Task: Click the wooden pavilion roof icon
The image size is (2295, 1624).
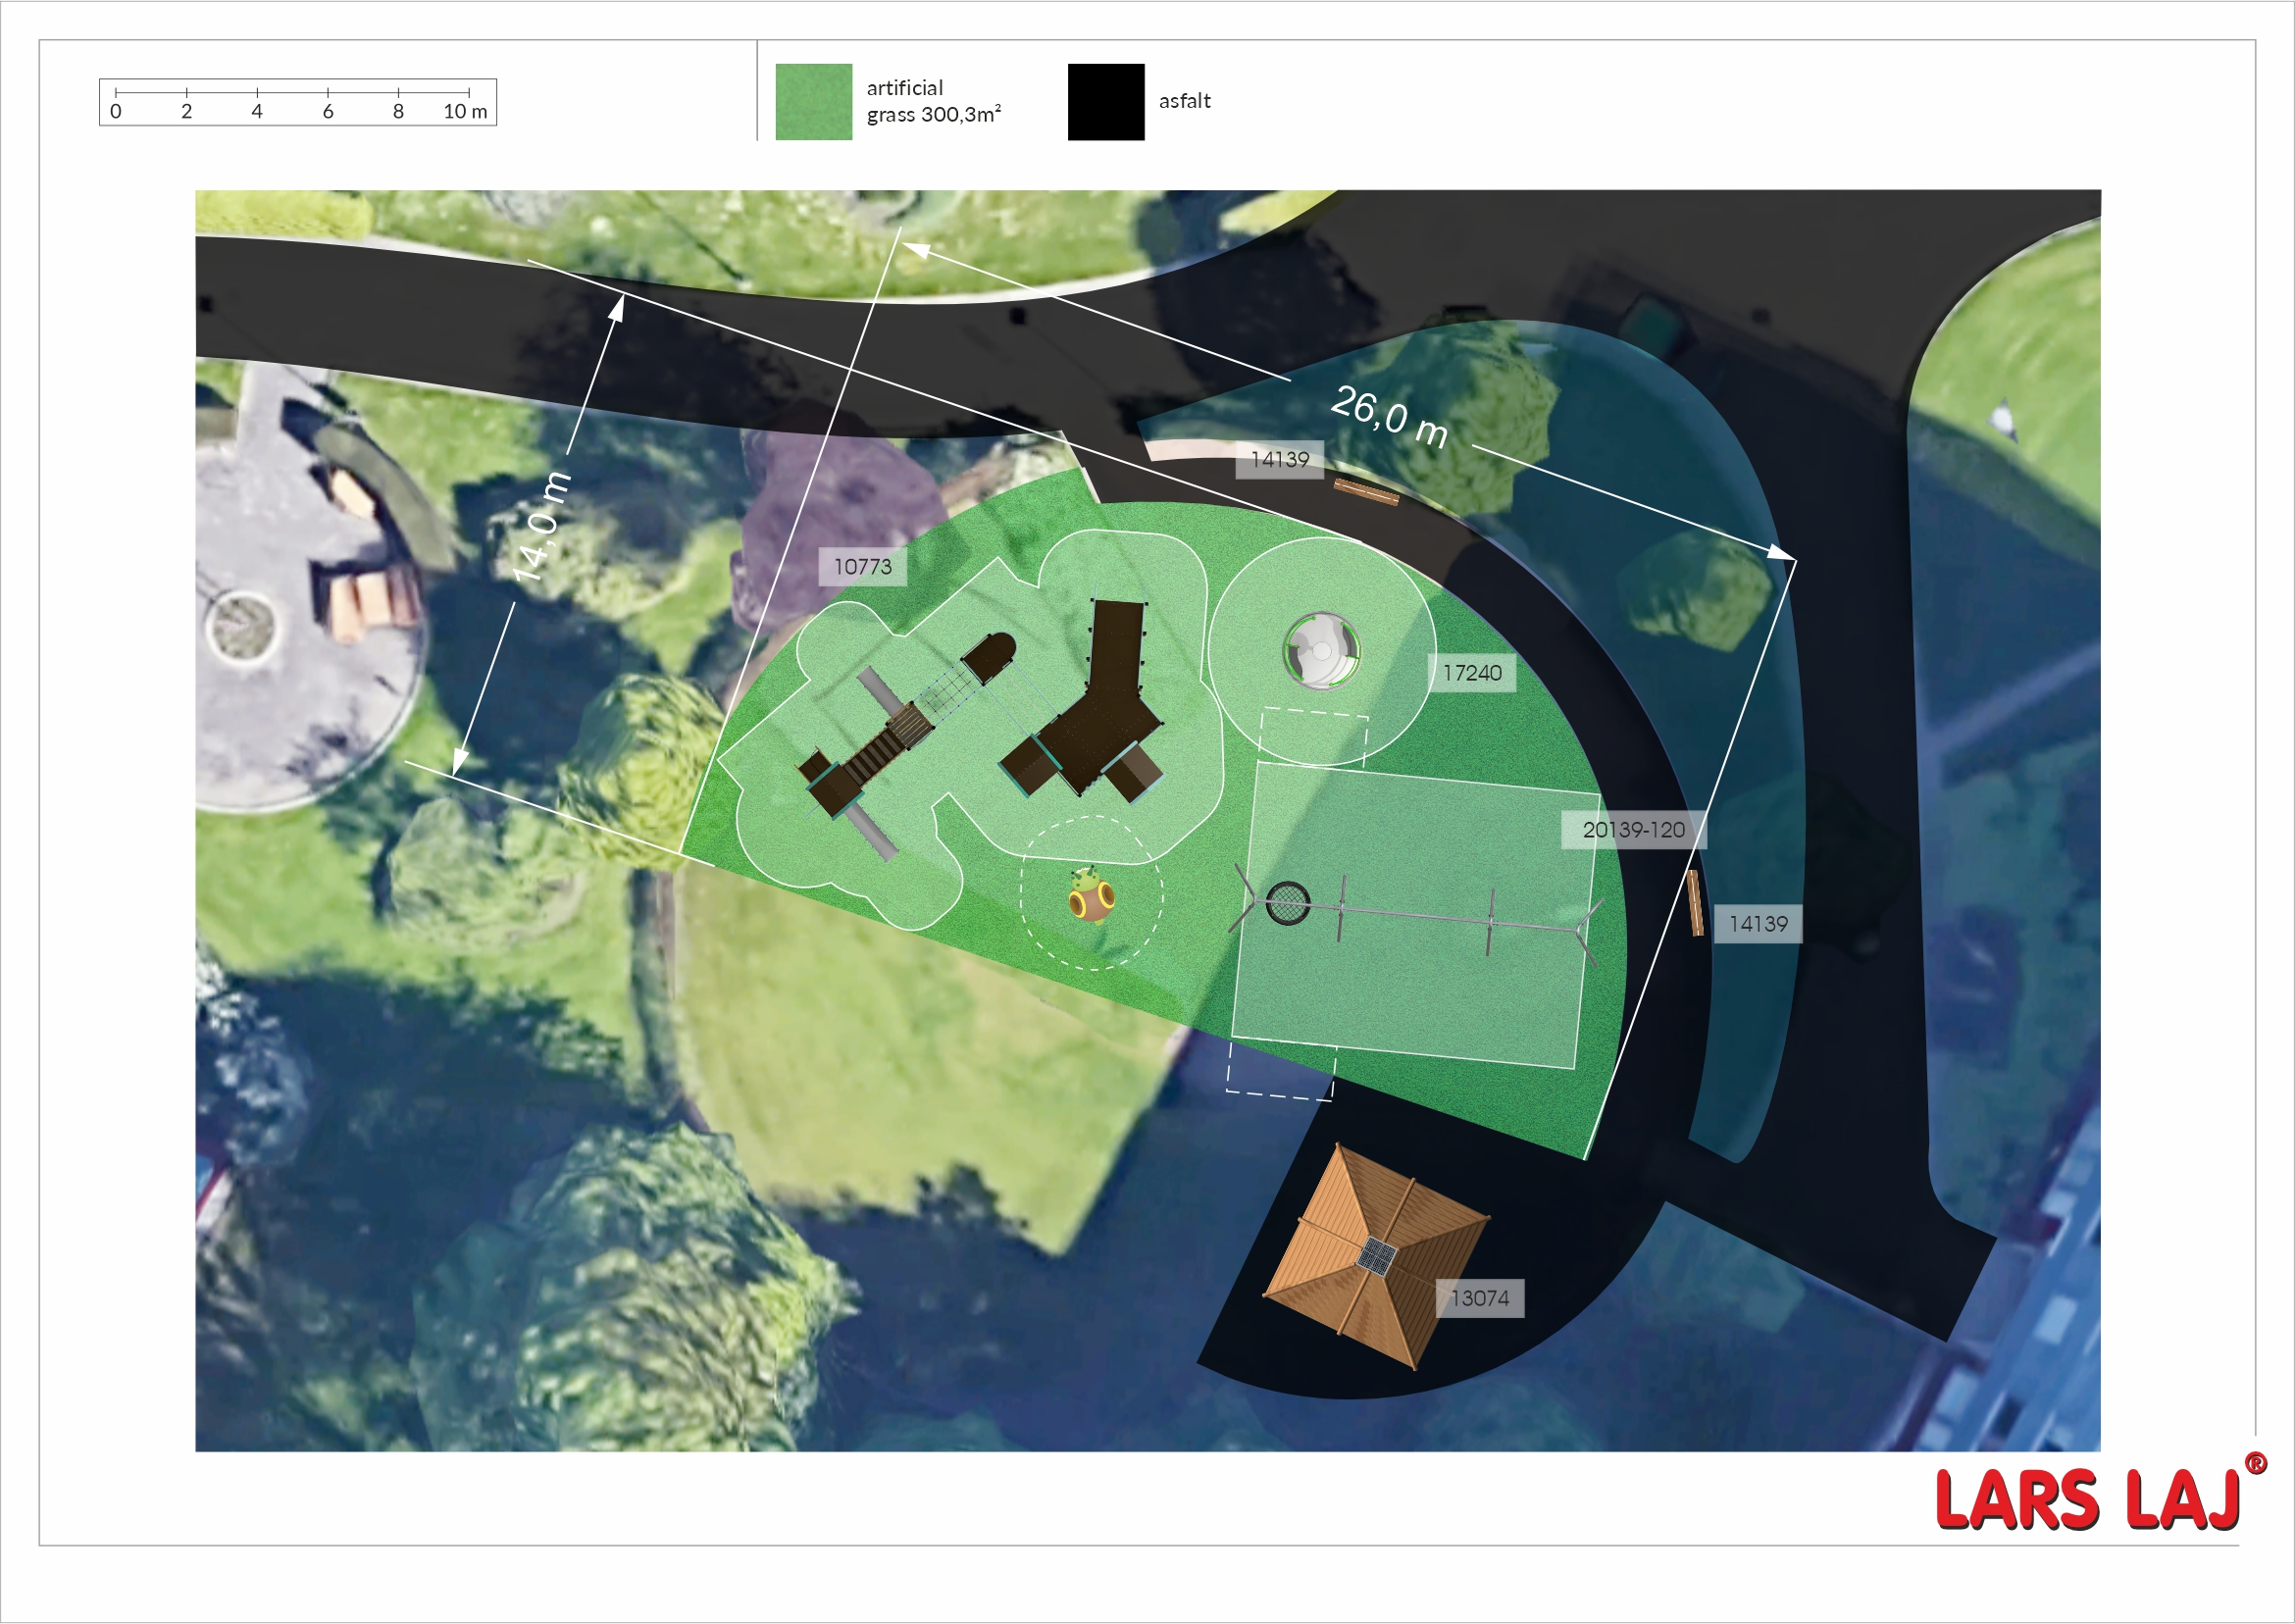Action: (x=1377, y=1255)
